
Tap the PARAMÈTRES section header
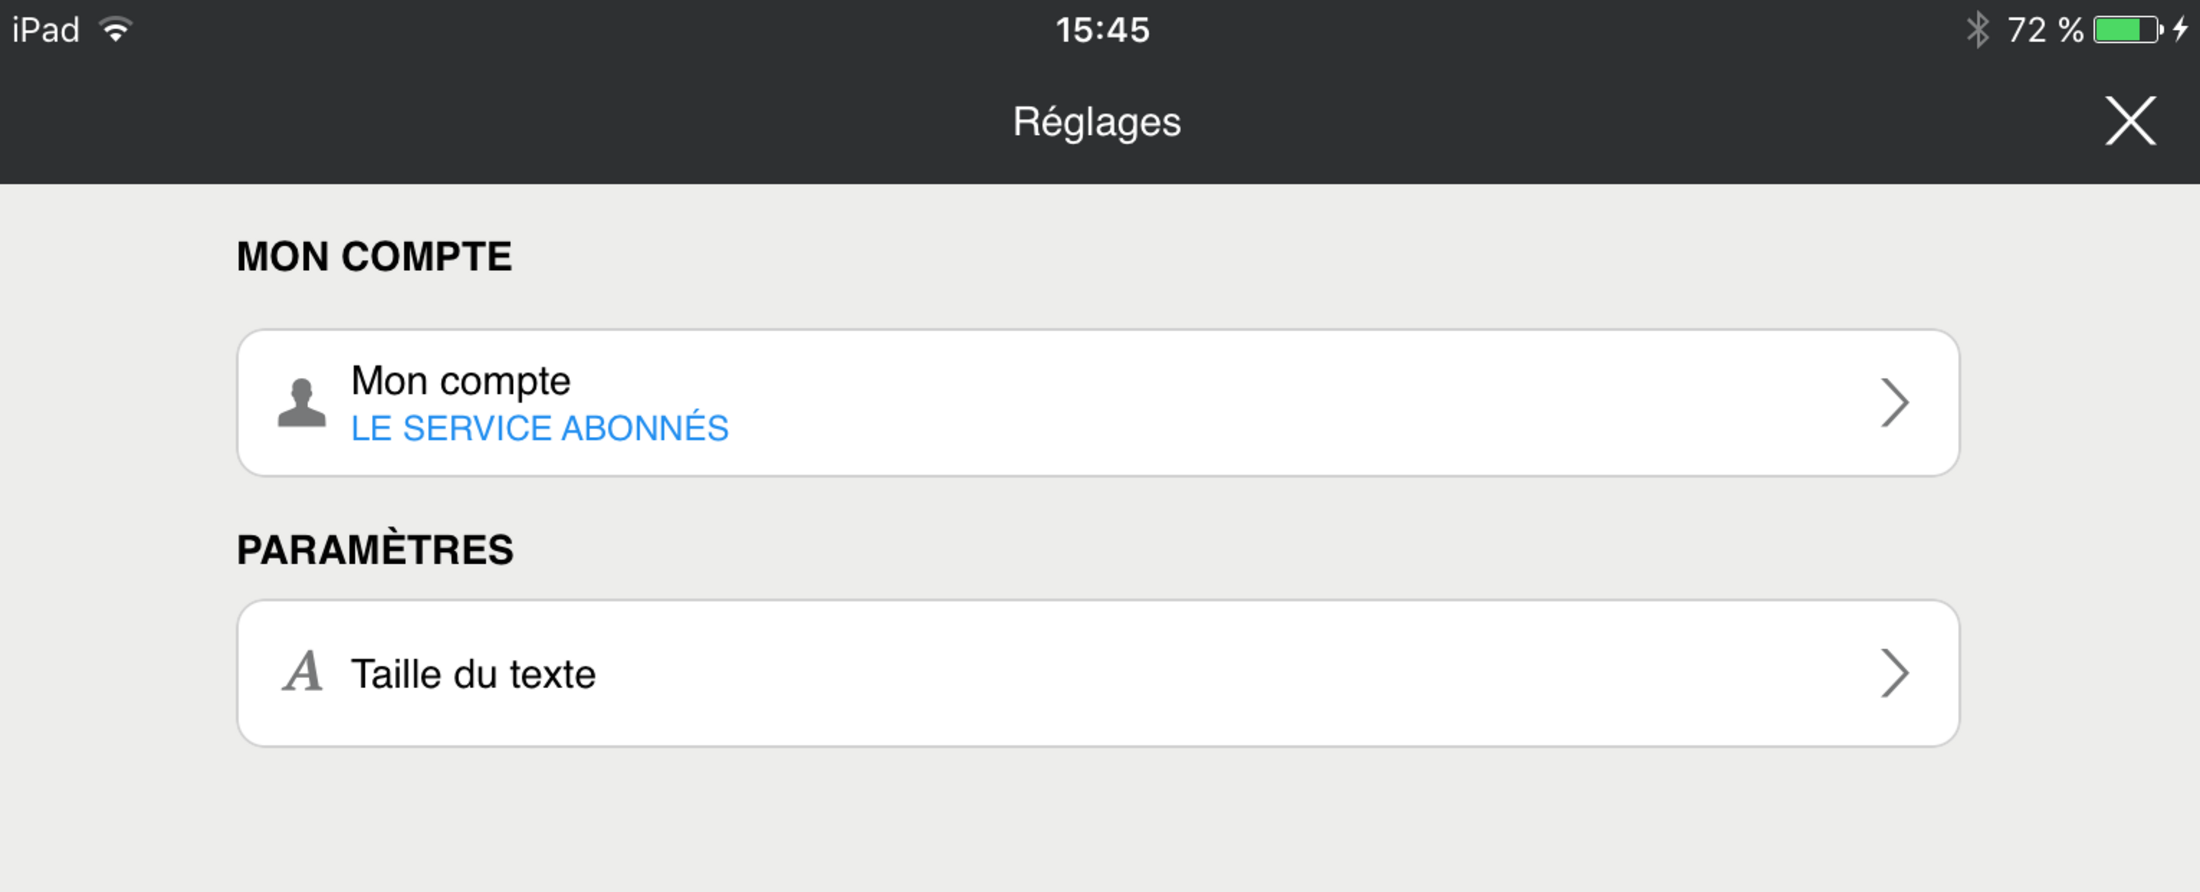375,549
